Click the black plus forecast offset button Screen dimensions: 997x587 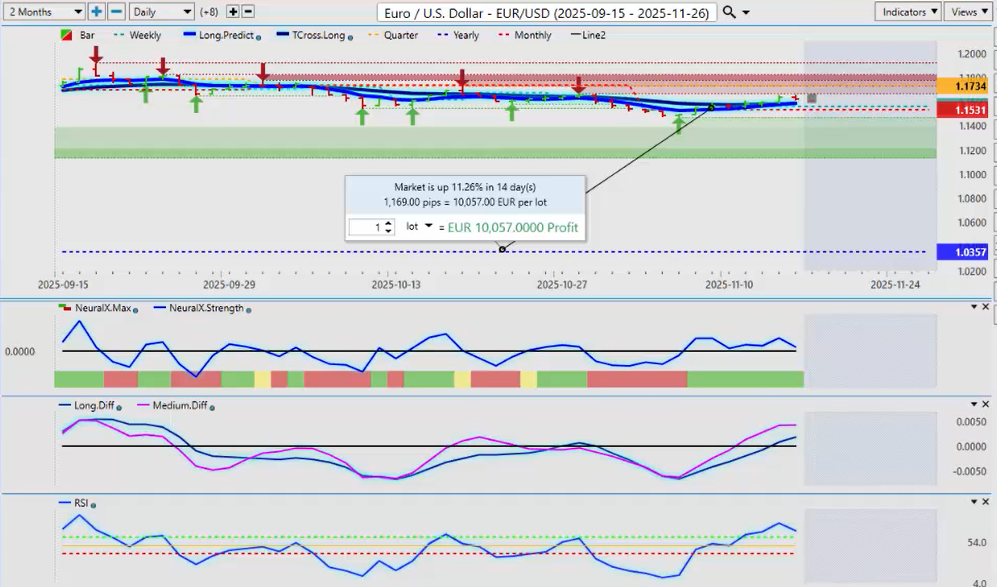pyautogui.click(x=233, y=11)
